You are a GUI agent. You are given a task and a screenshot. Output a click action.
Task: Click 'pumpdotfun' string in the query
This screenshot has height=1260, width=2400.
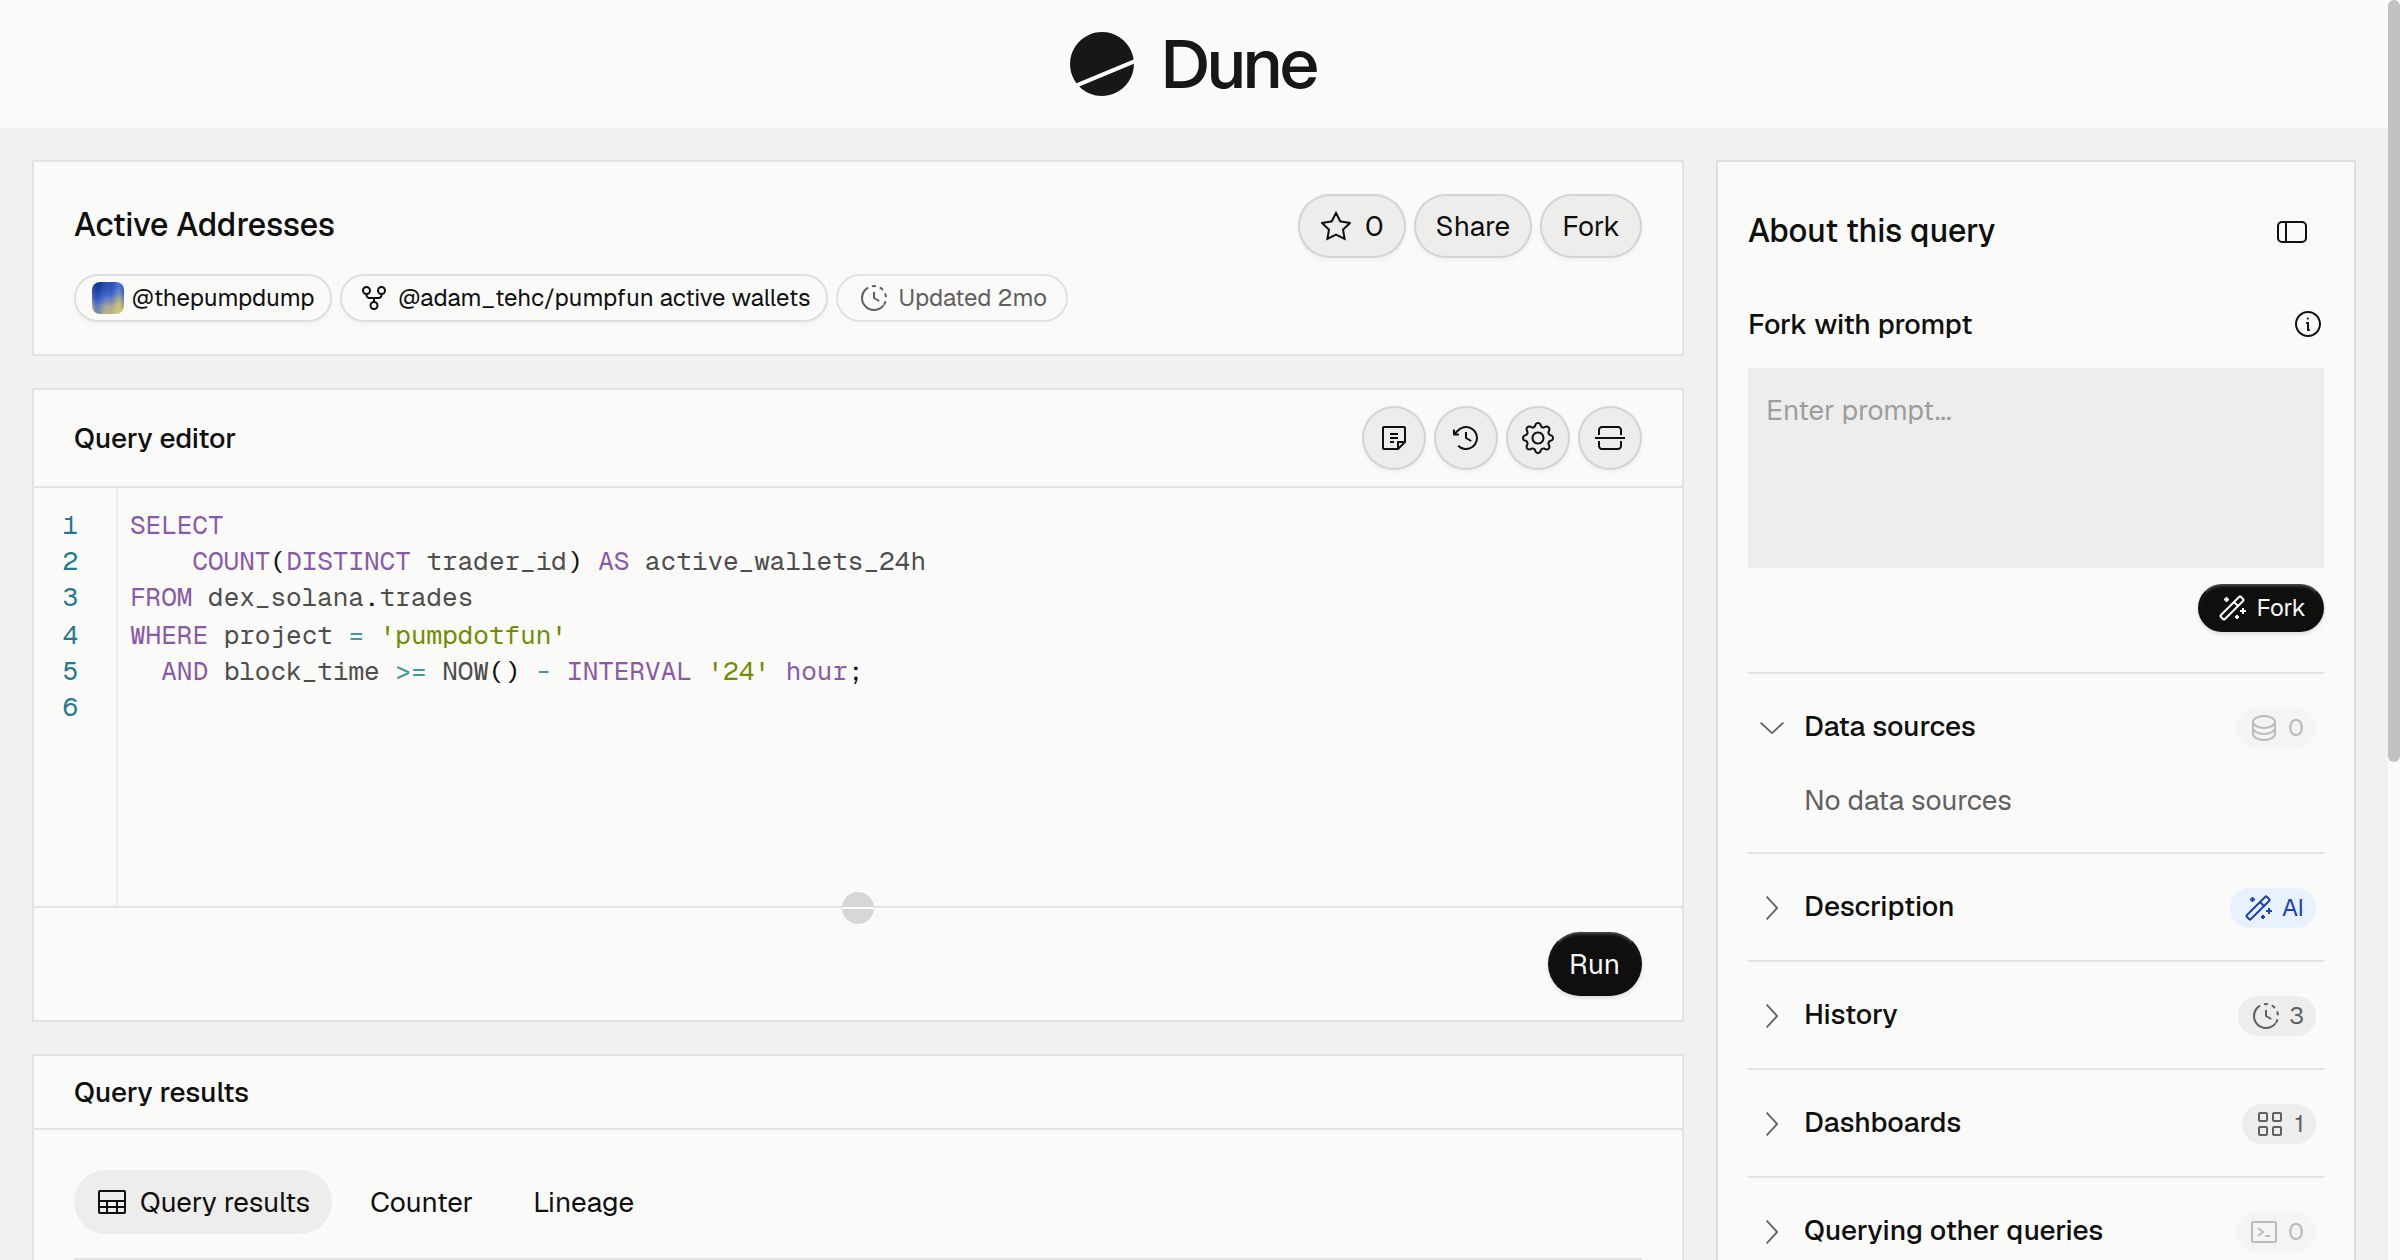coord(473,636)
